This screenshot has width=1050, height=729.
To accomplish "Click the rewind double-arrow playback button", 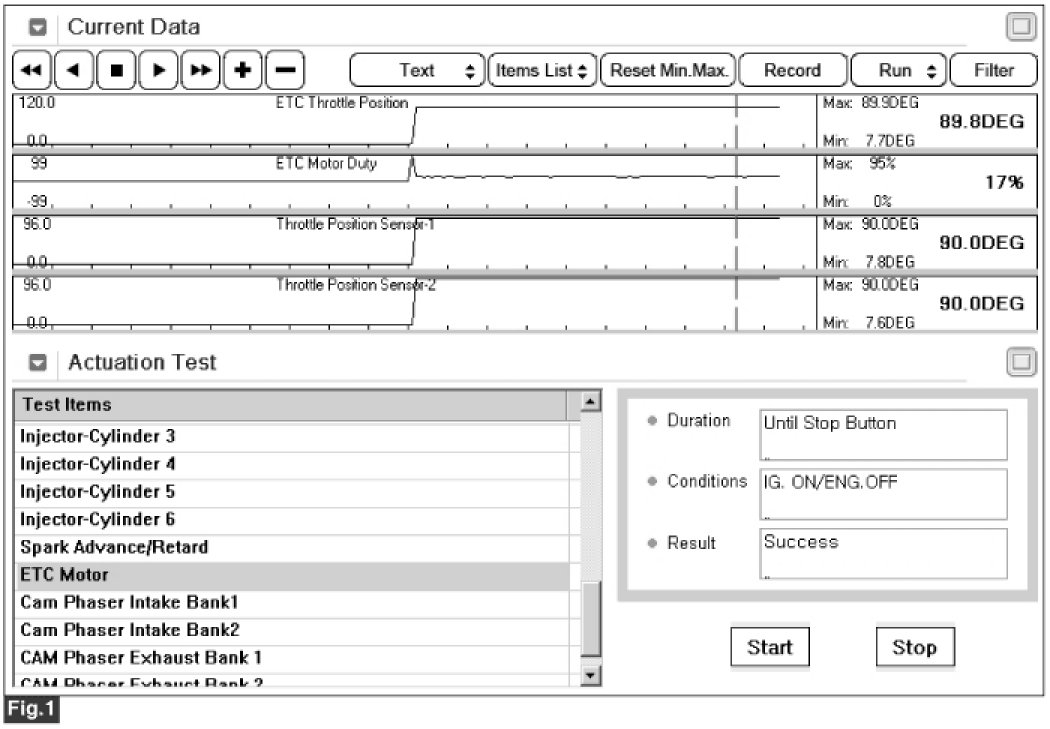I will 32,70.
